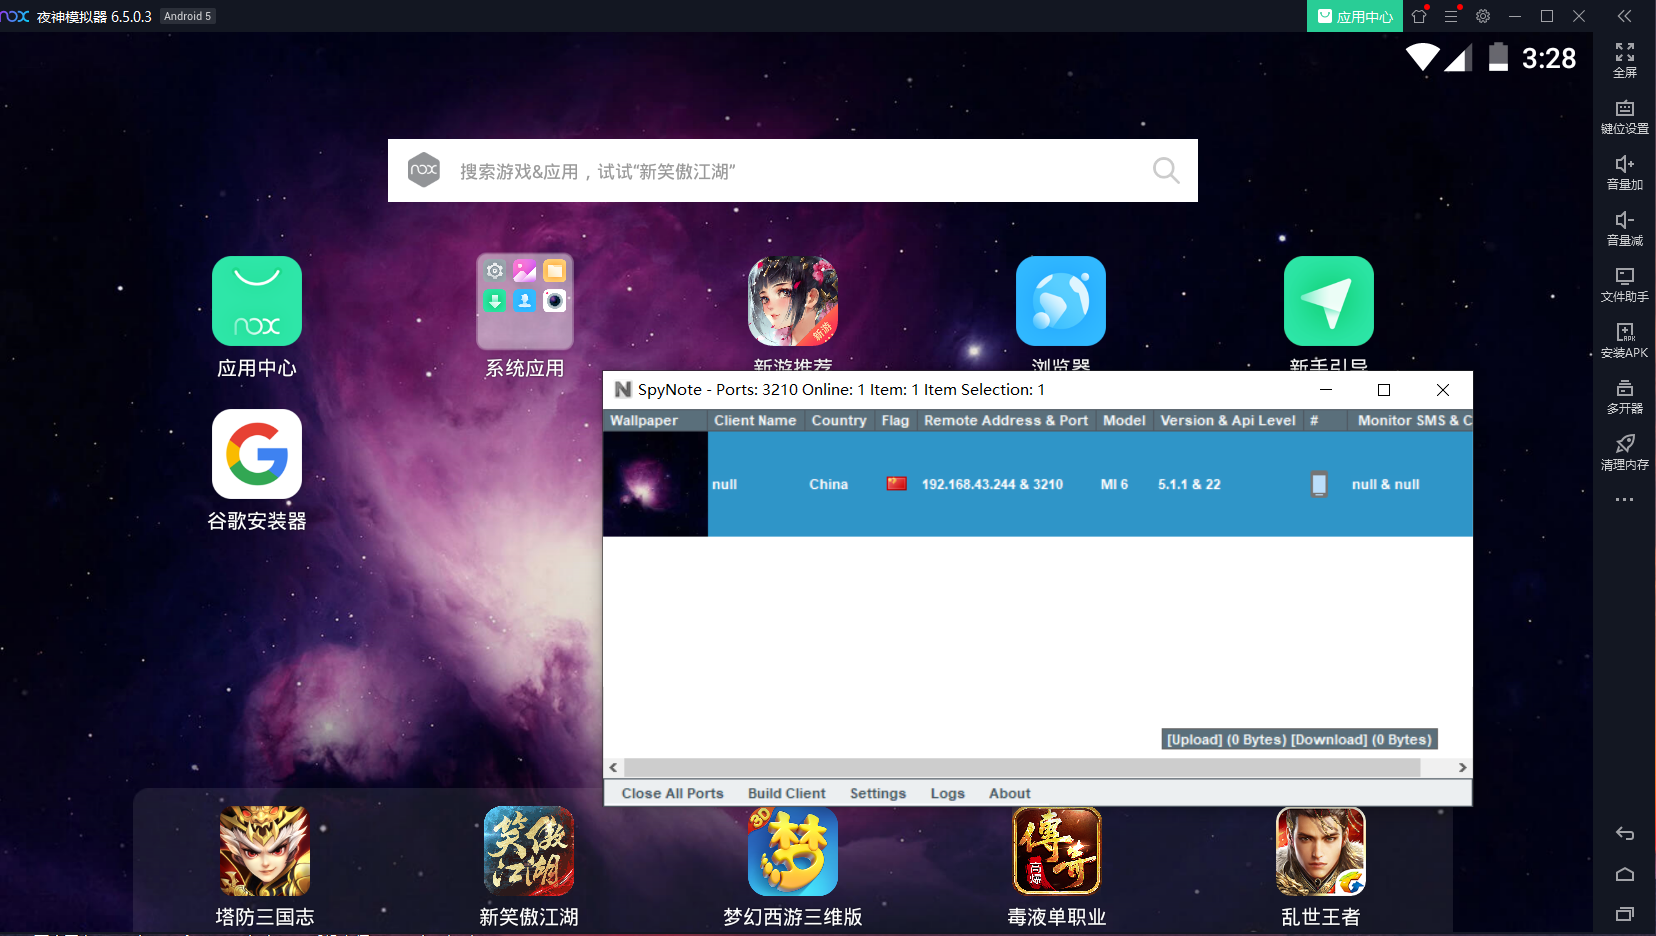Open the 多开器 multi-instance manager
The image size is (1656, 936).
tap(1625, 396)
